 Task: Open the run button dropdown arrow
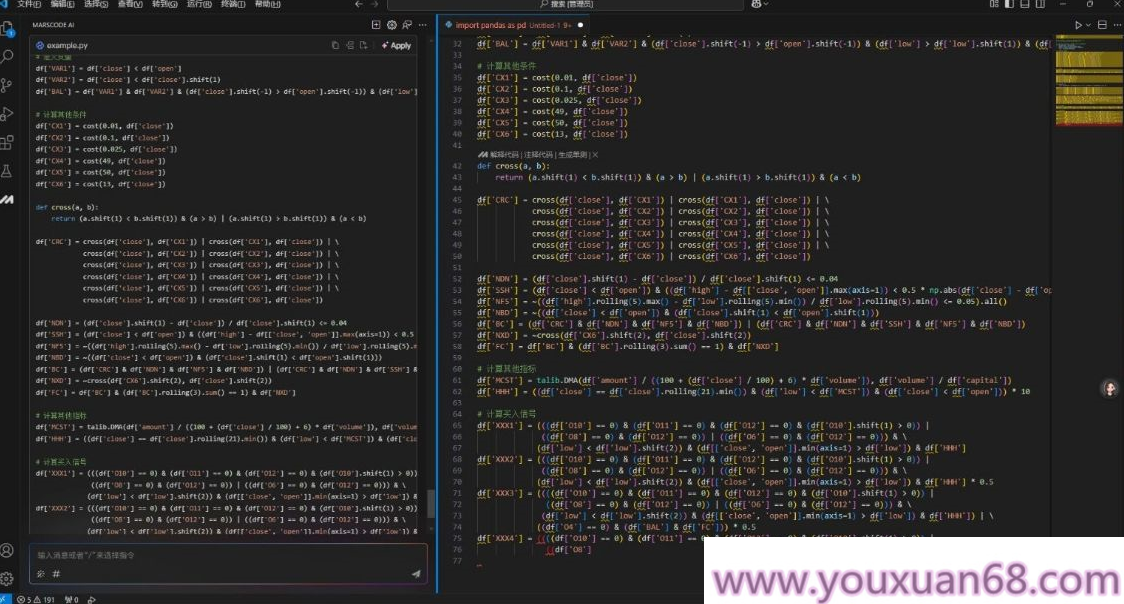[1088, 25]
